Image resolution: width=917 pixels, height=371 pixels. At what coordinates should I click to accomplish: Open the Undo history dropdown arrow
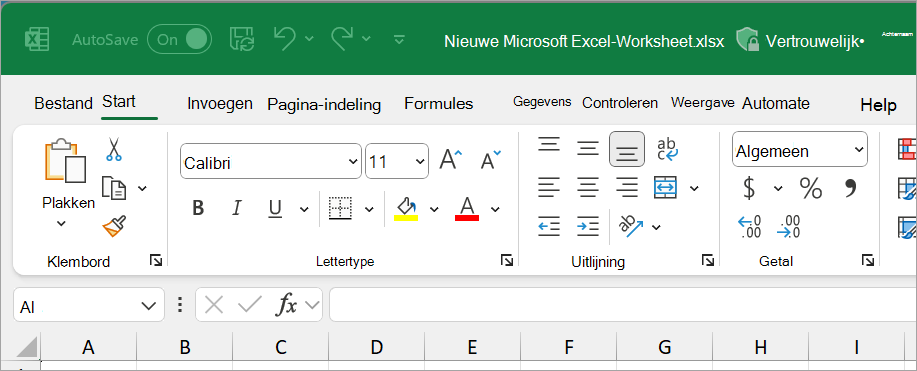click(x=309, y=39)
